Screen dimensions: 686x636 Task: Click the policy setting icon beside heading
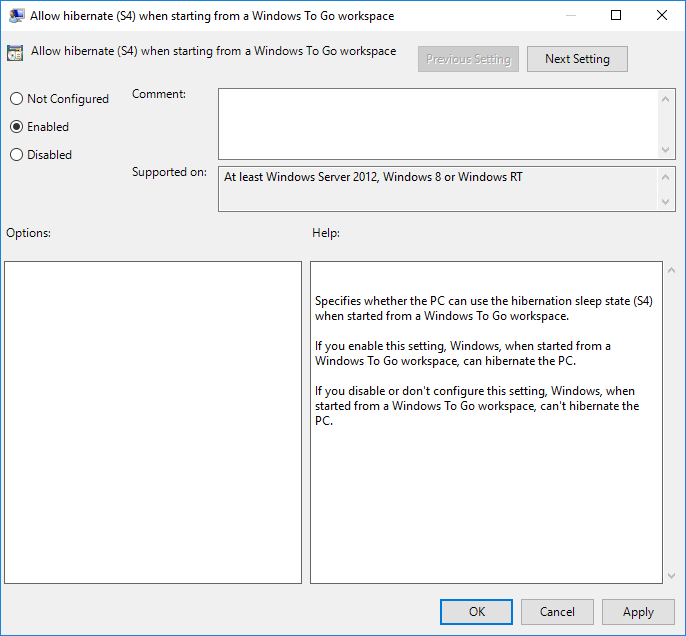pos(15,53)
